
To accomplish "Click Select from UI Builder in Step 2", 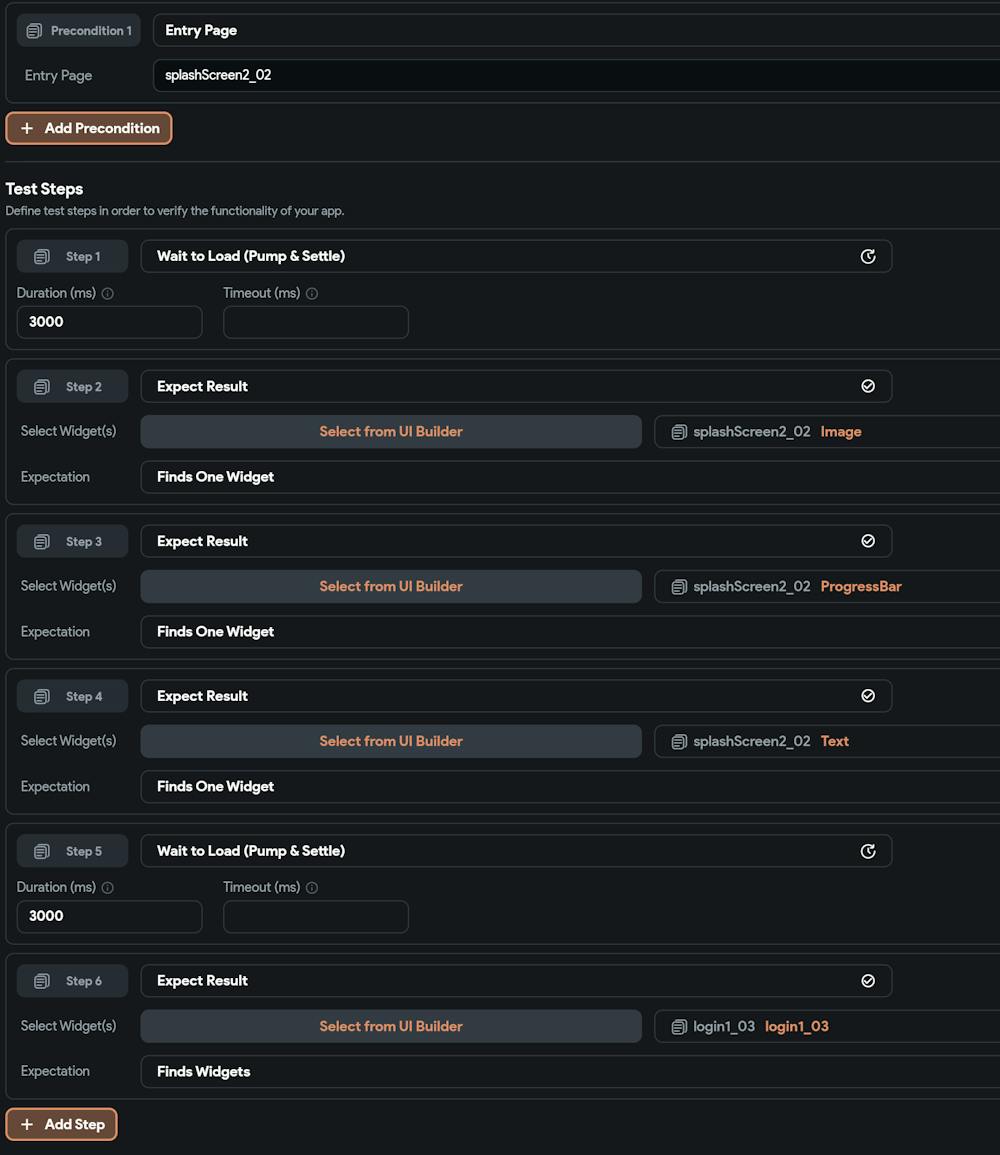I will tap(391, 432).
